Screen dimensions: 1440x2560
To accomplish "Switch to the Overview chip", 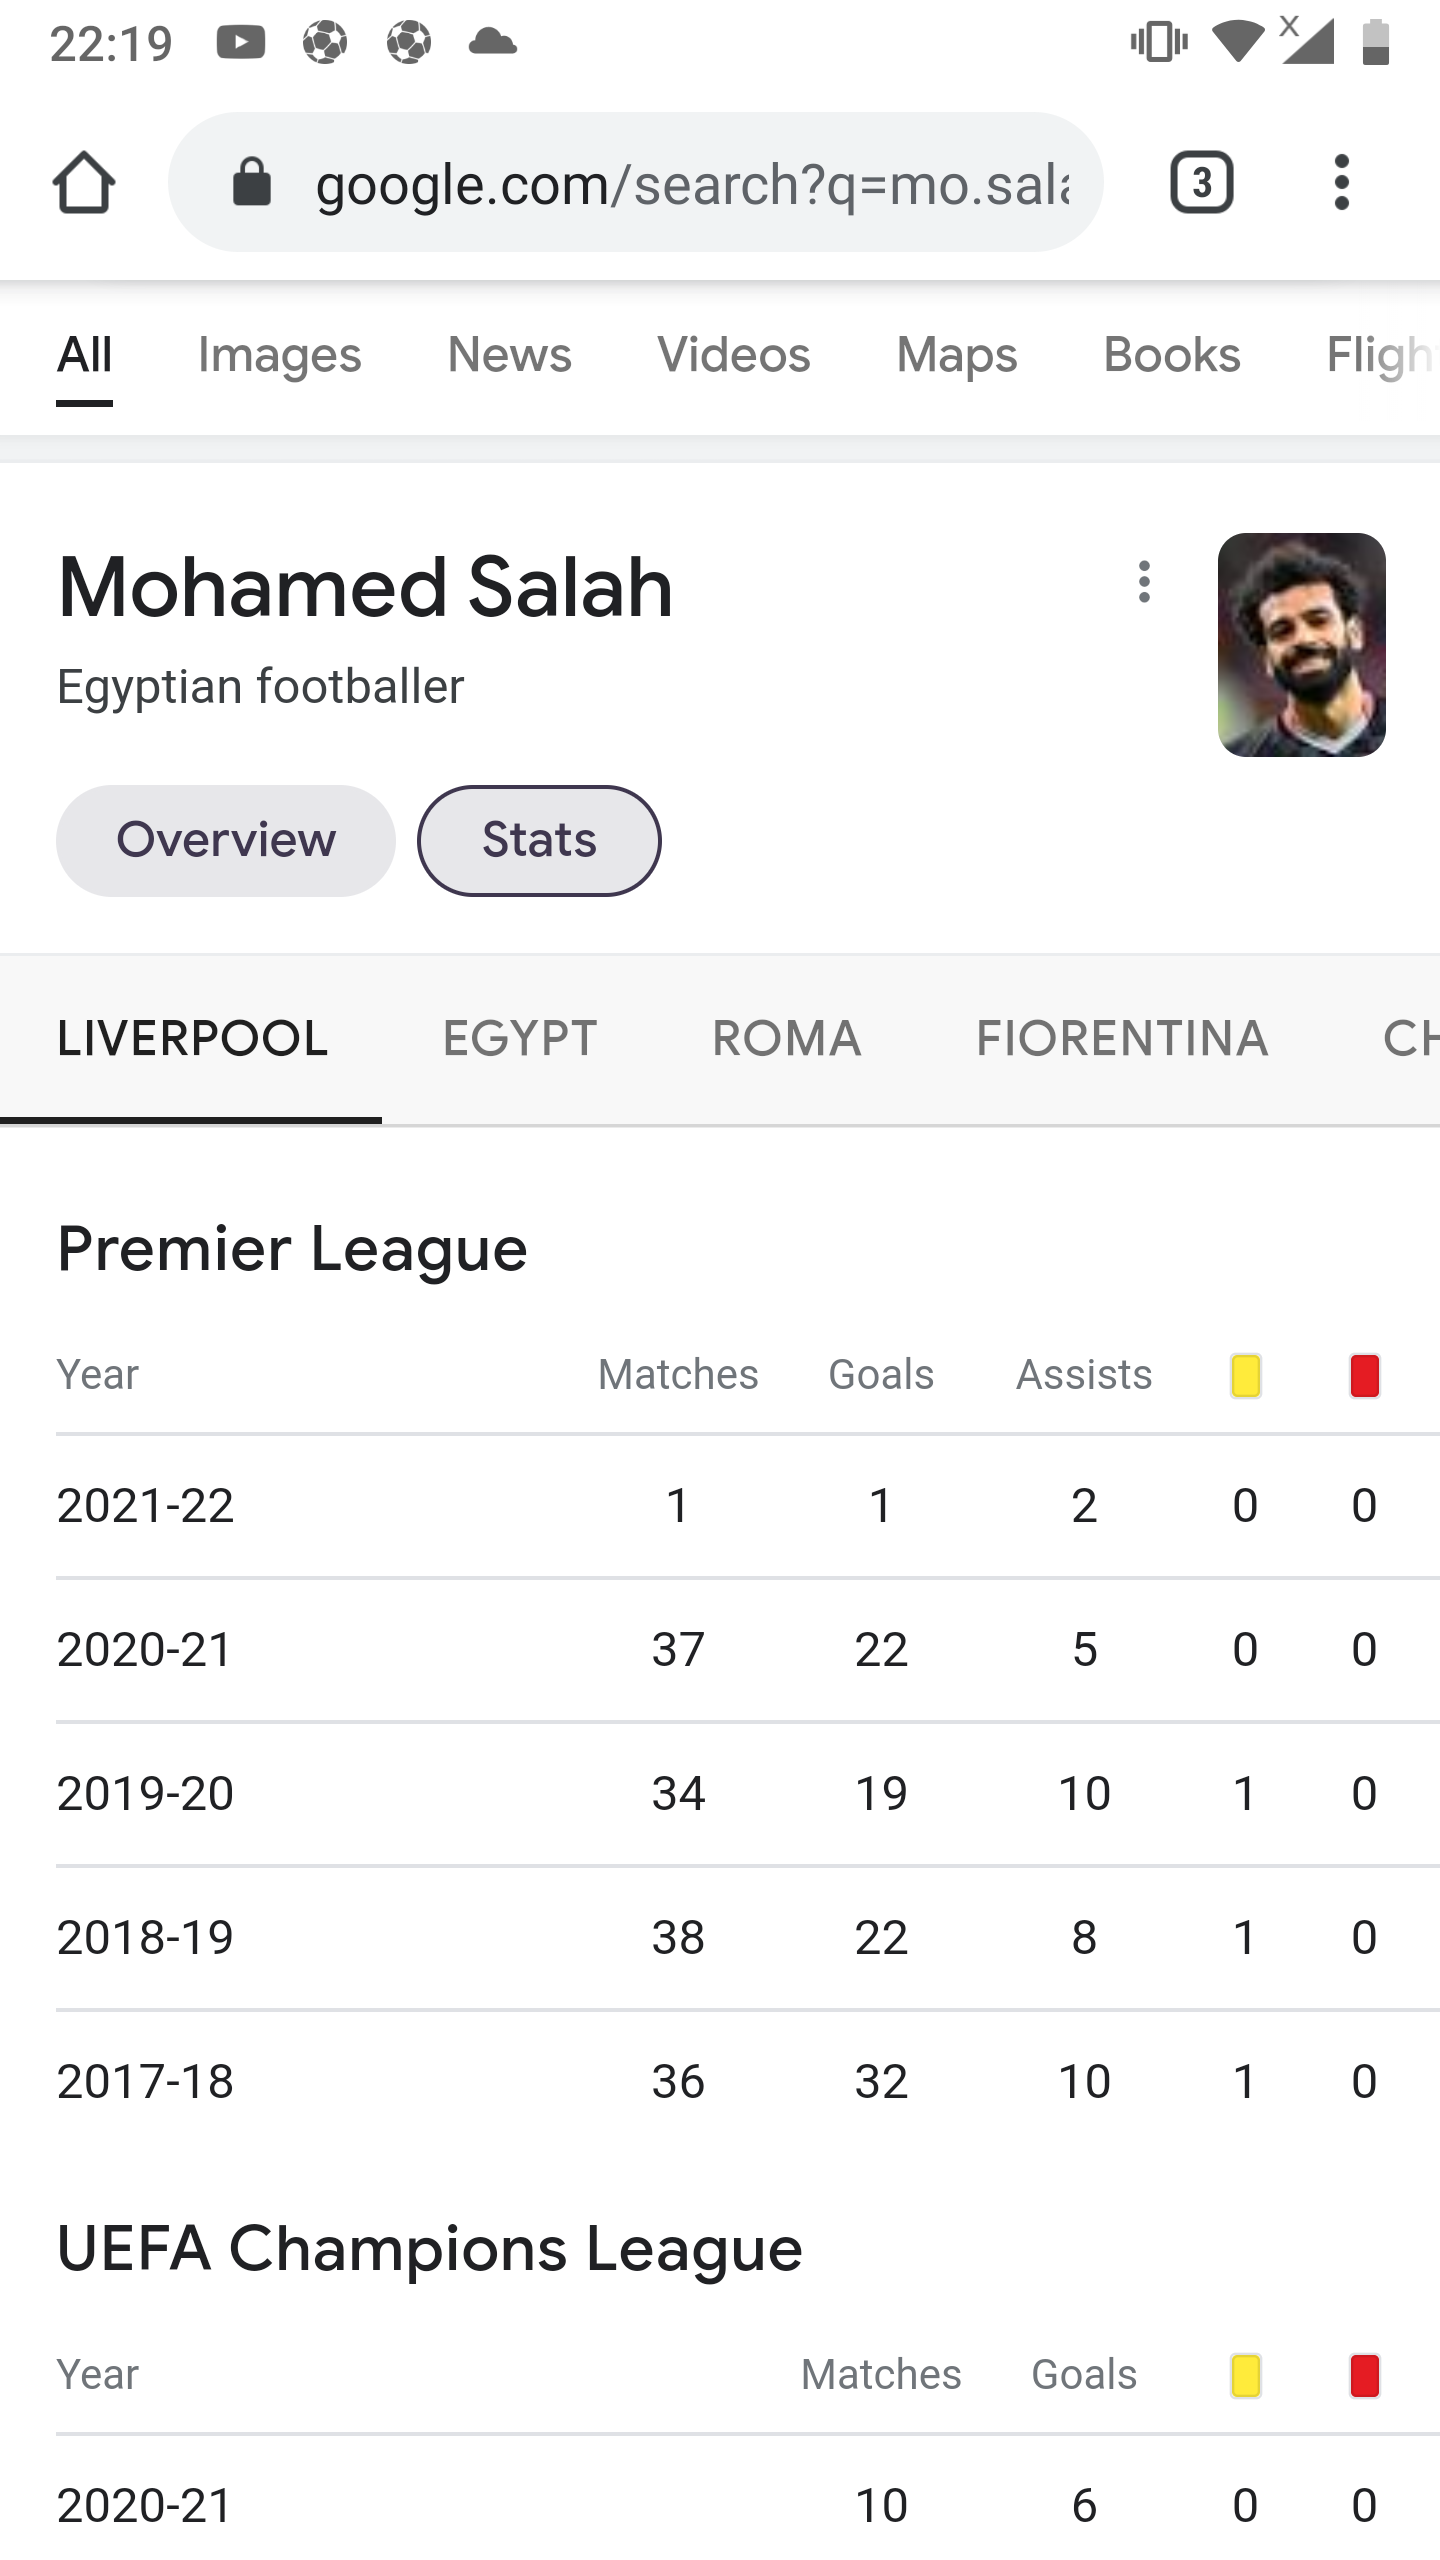I will [x=226, y=840].
